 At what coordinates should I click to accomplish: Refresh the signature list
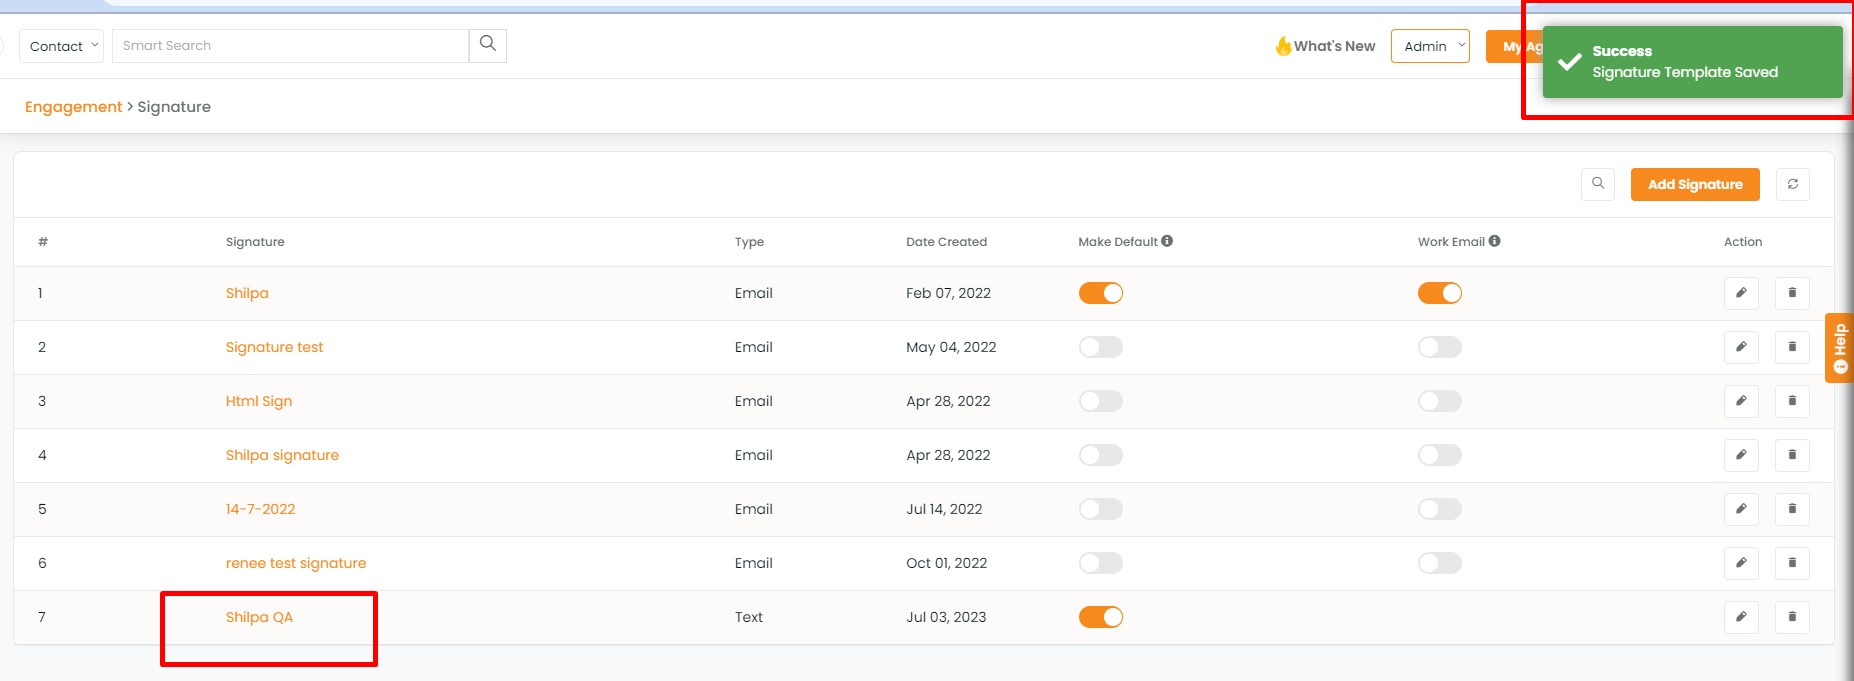pyautogui.click(x=1793, y=184)
